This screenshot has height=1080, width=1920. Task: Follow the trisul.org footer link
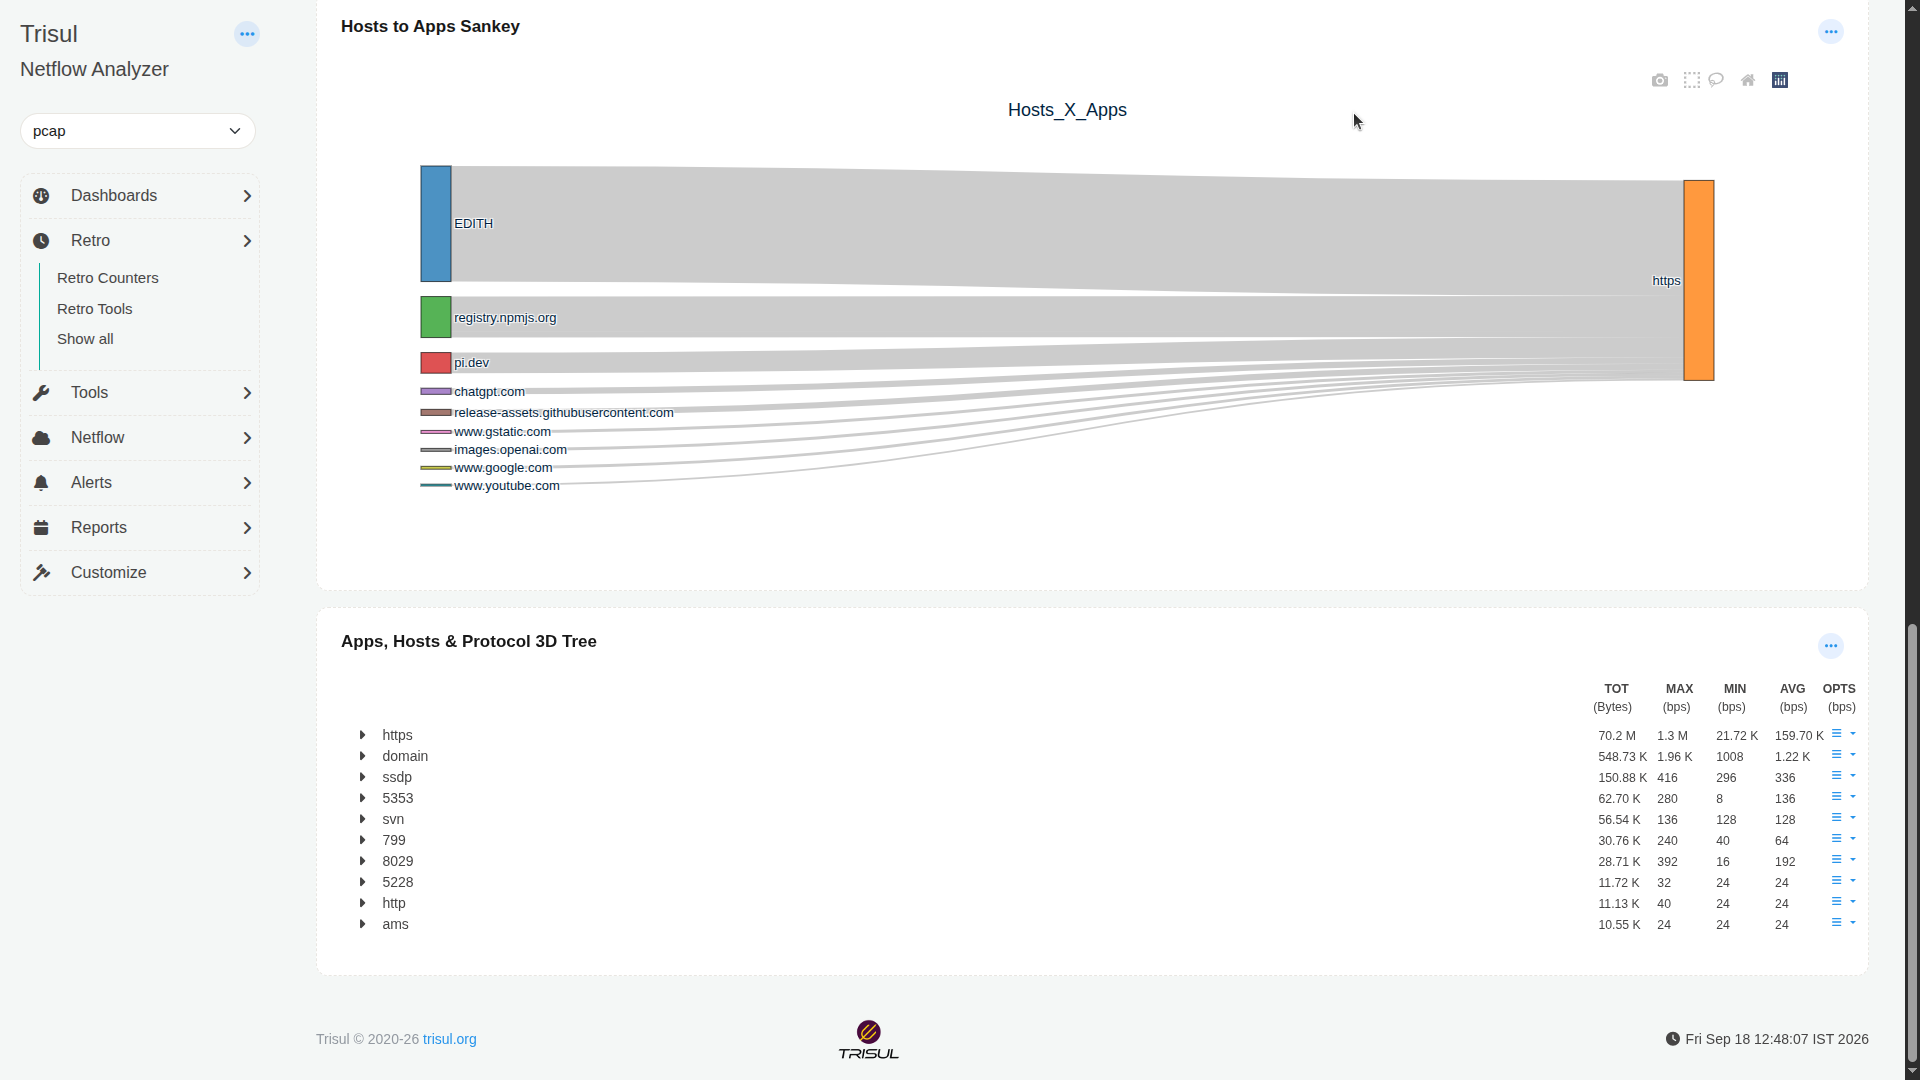point(450,1039)
